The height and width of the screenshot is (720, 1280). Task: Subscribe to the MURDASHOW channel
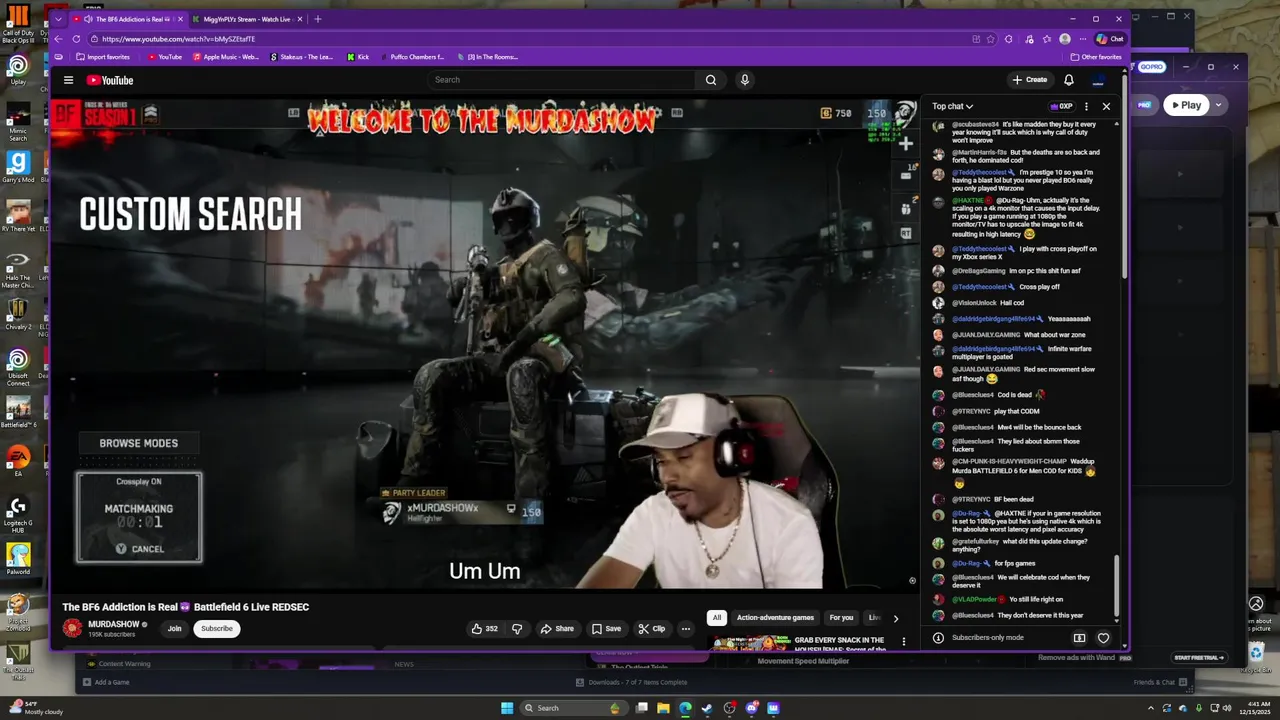(x=216, y=629)
